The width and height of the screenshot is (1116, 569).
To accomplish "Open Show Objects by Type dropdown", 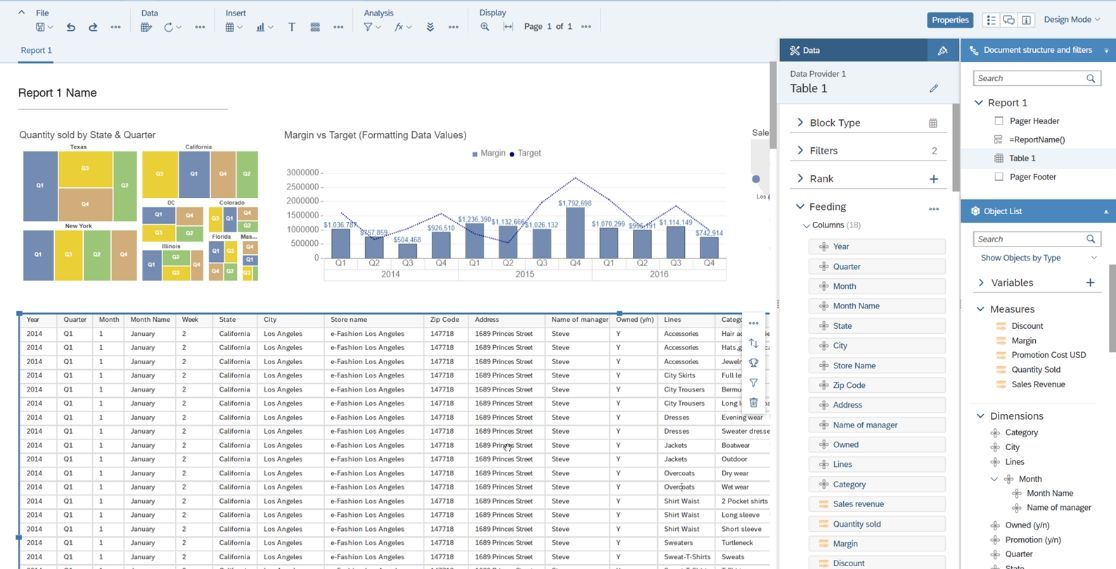I will (x=1038, y=258).
